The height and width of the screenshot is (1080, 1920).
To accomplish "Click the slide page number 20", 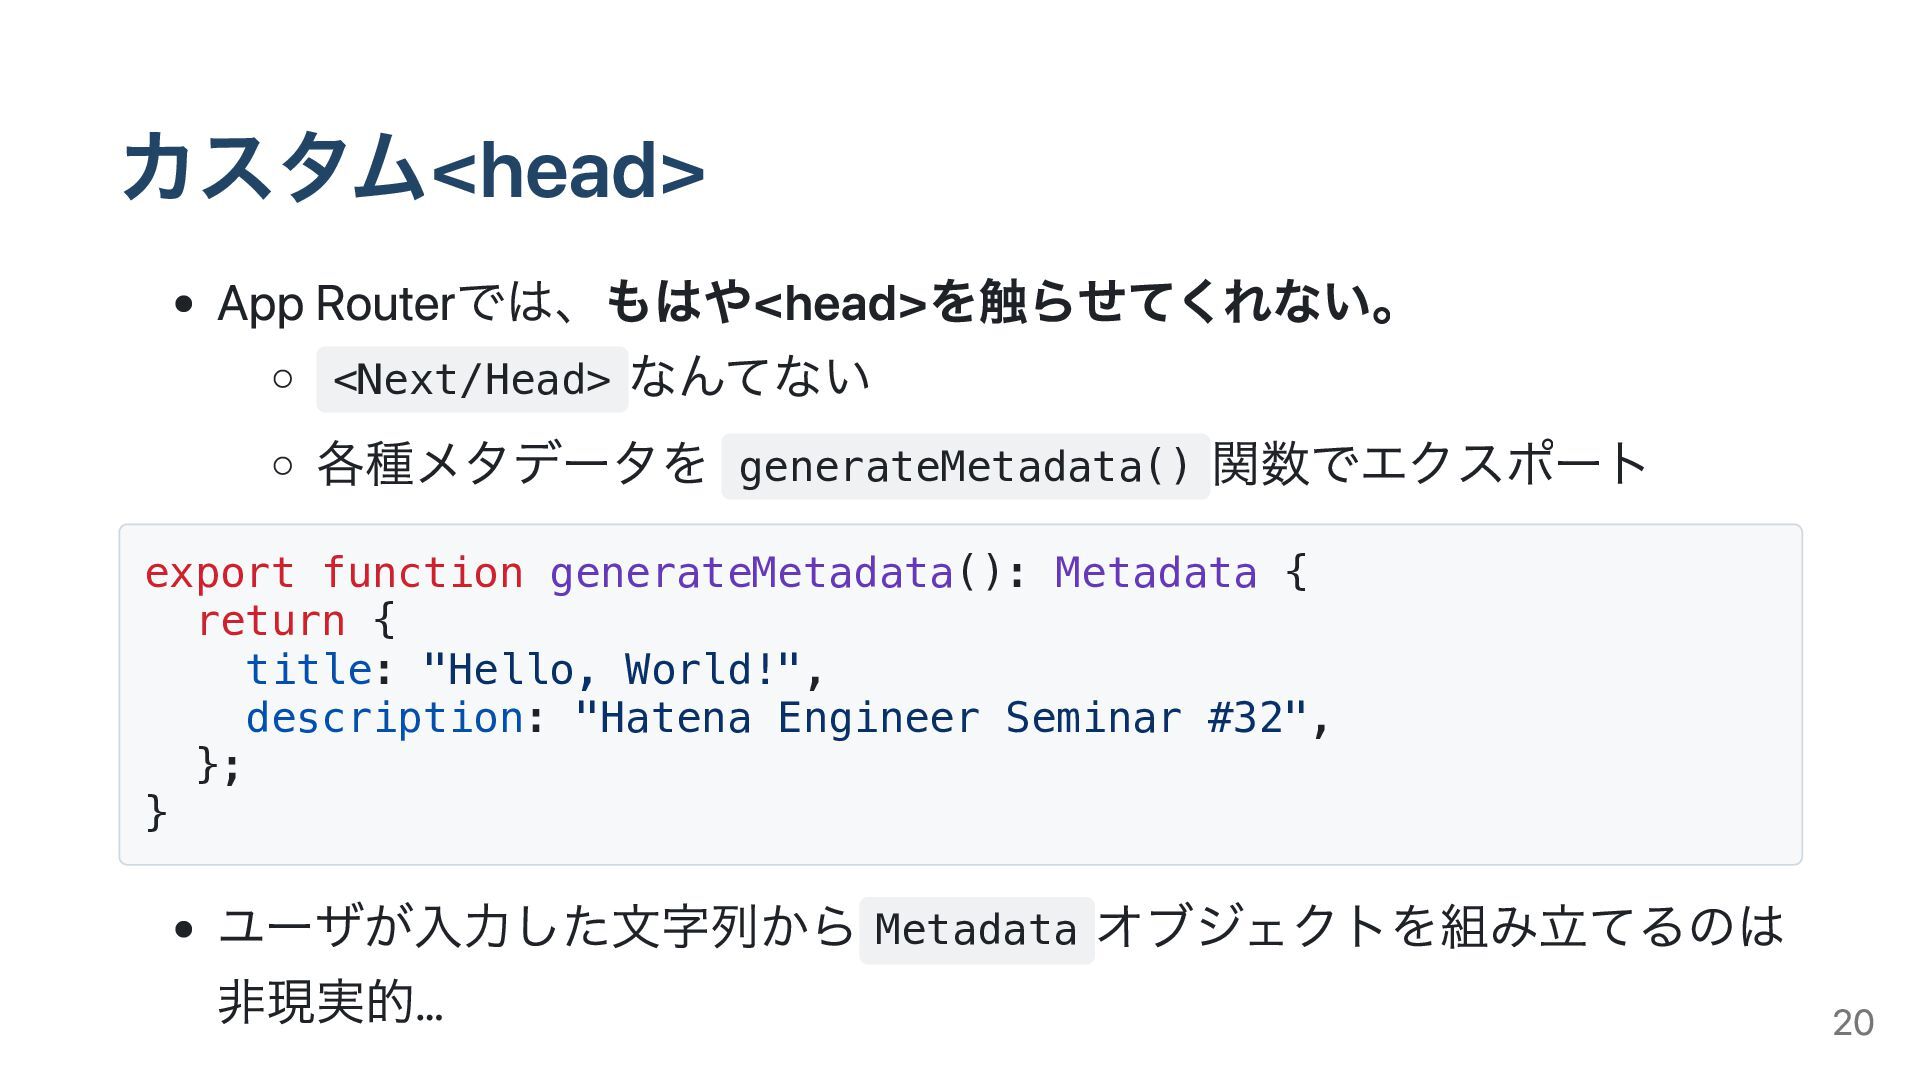I will pos(1852,1023).
